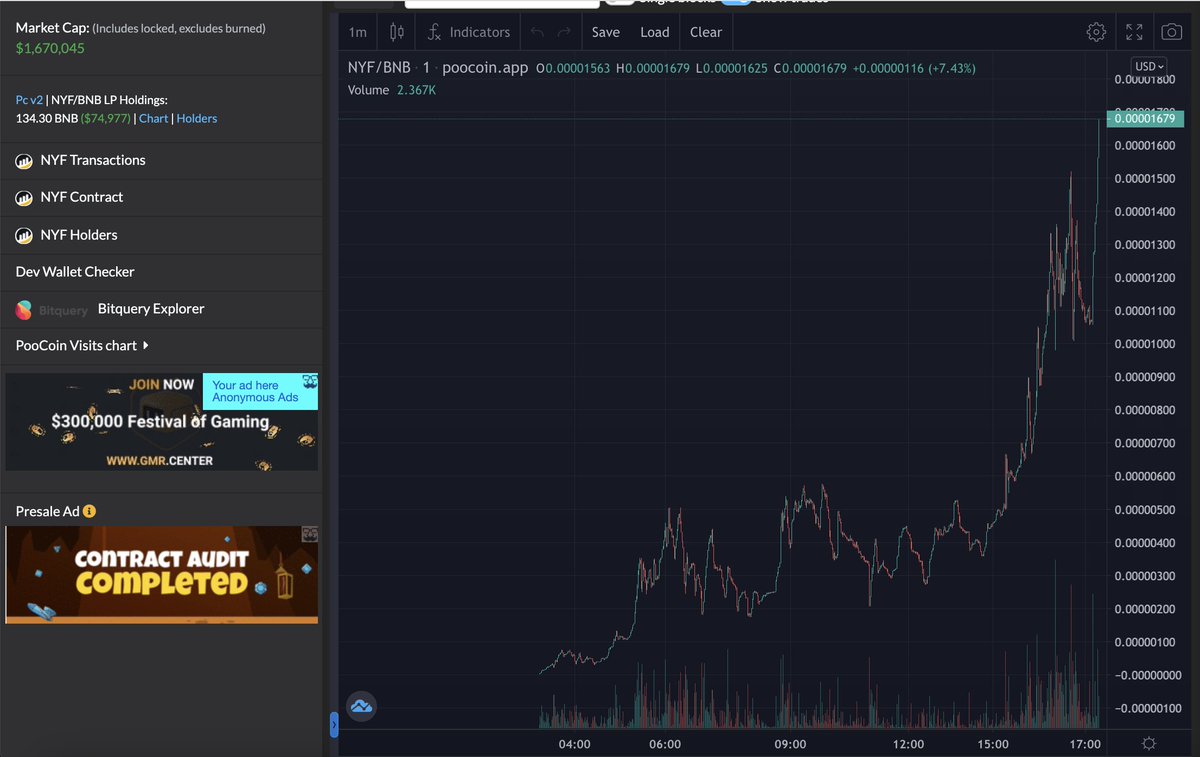Open the Indicators dialog
Viewport: 1200px width, 757px height.
click(468, 32)
